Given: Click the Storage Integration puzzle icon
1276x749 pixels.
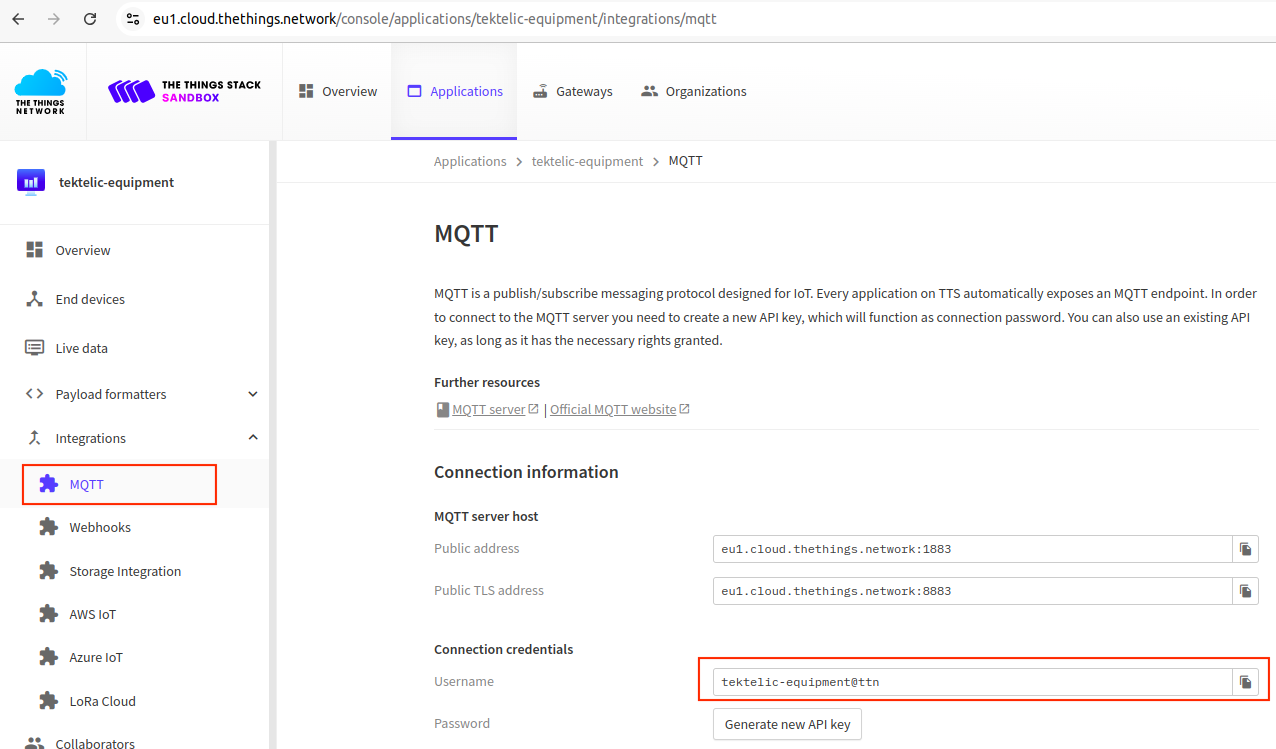Looking at the screenshot, I should tap(48, 571).
